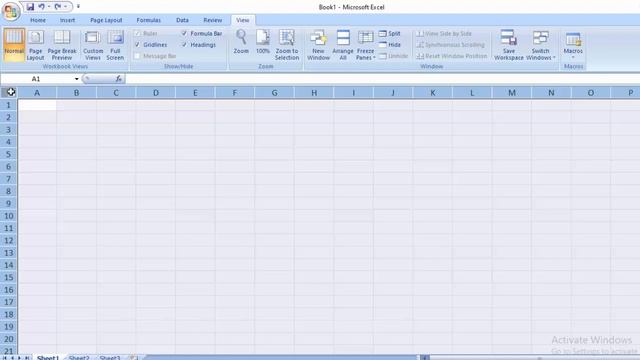Toggle the Gridlines checkbox
Screen dimensions: 640x360
coord(137,44)
